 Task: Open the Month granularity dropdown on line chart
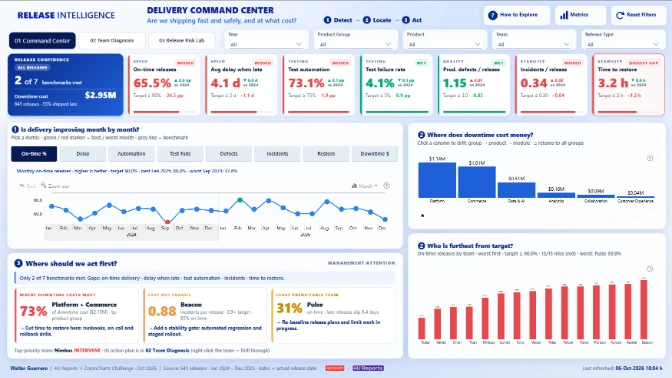(x=364, y=186)
